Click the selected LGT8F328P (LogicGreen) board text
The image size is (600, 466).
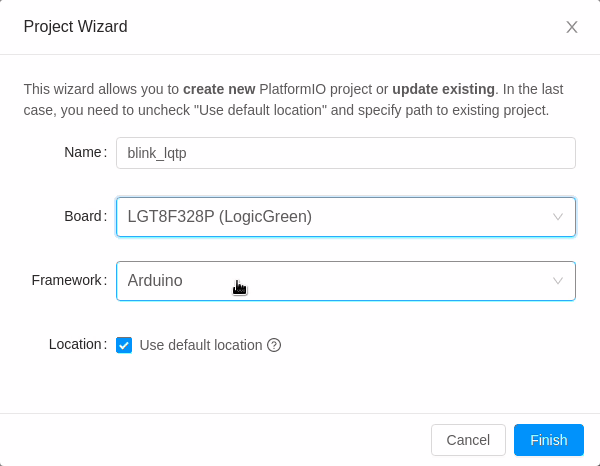(x=219, y=217)
